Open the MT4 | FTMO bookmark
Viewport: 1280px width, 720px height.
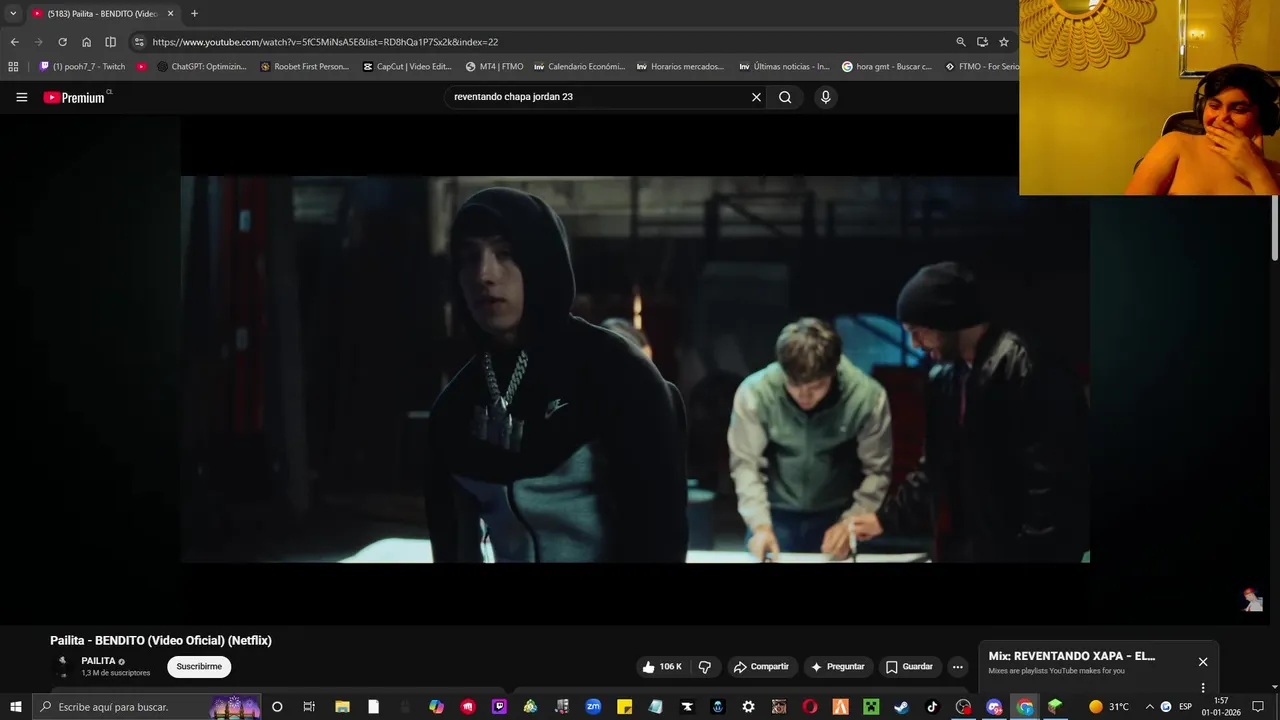click(494, 67)
